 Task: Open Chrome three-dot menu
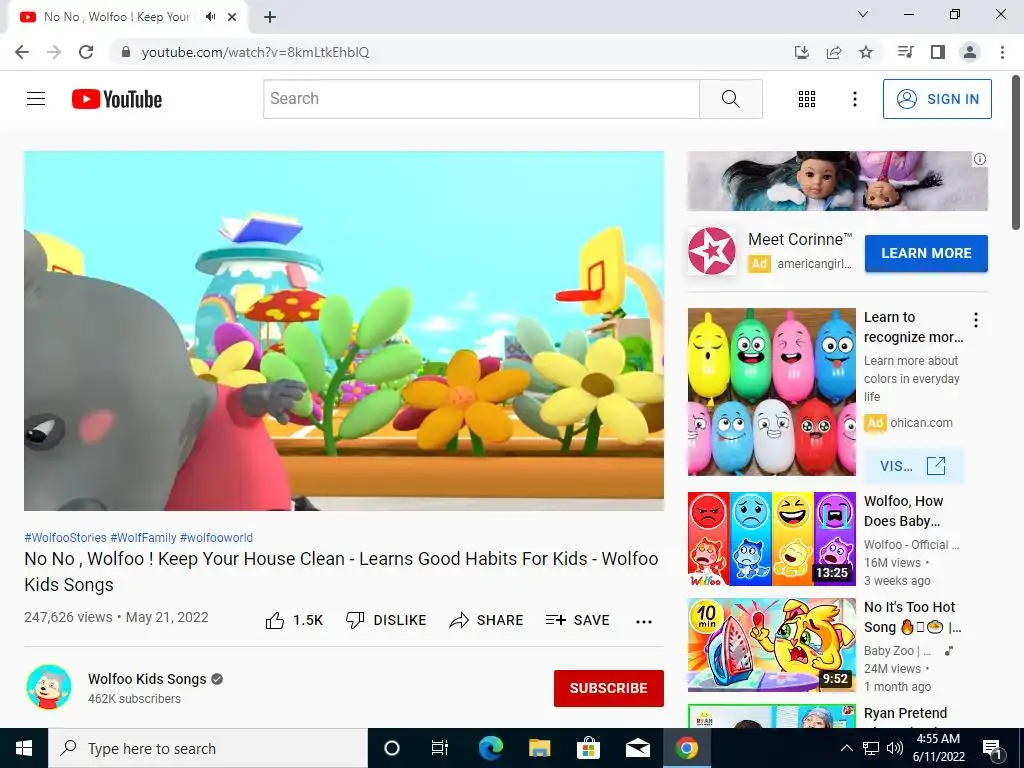point(1002,52)
